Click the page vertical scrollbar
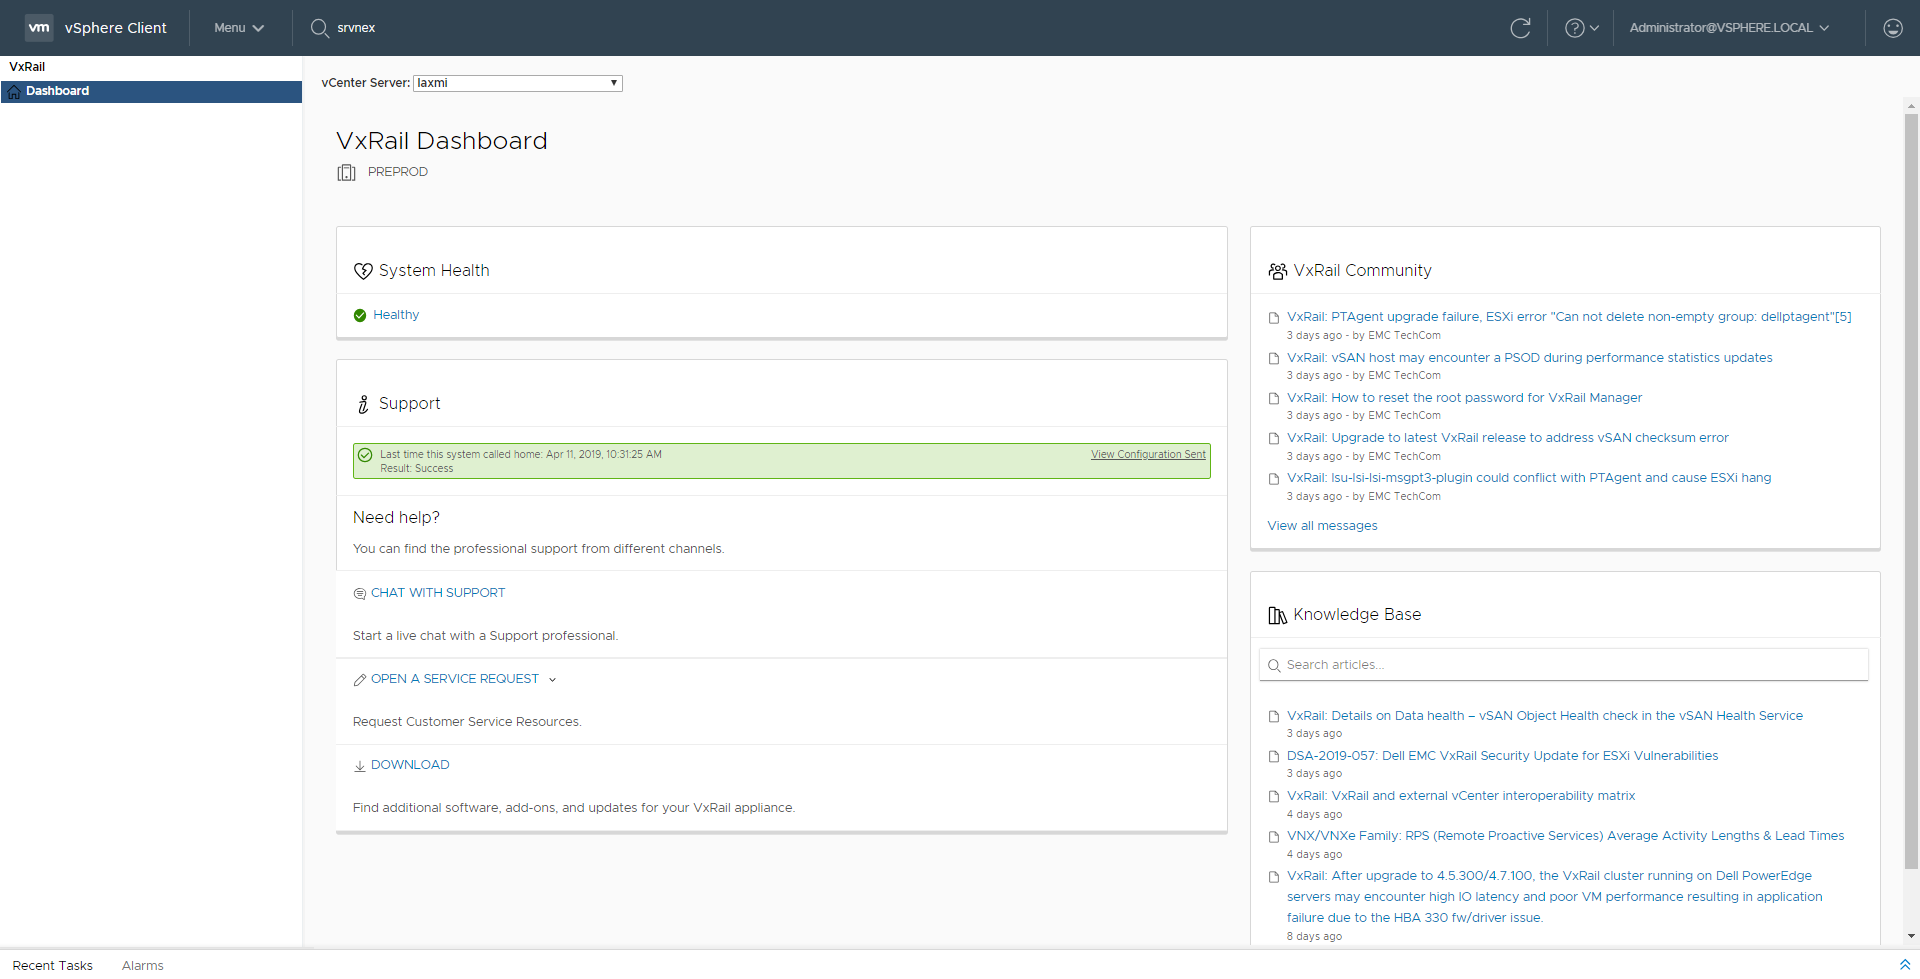The height and width of the screenshot is (979, 1920). pyautogui.click(x=1911, y=500)
